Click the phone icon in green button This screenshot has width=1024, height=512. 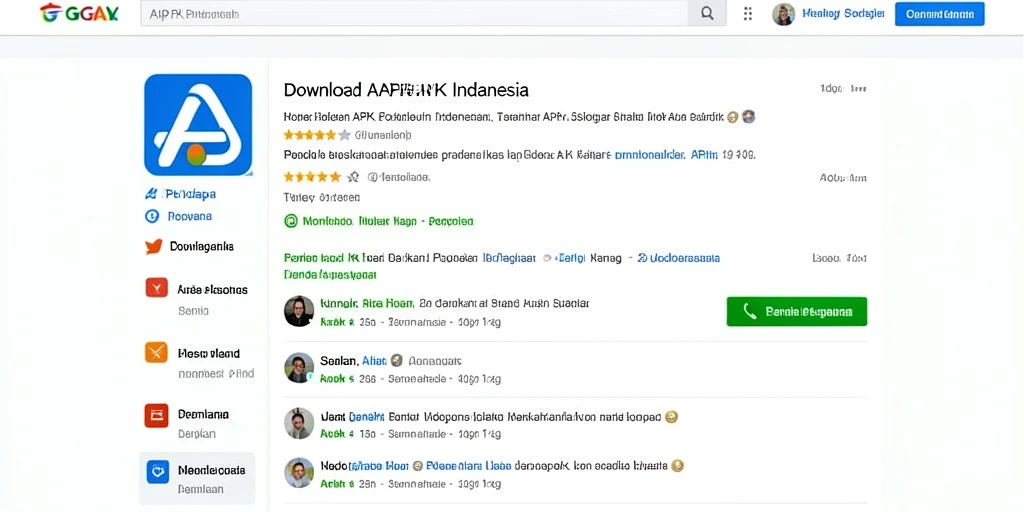(750, 312)
